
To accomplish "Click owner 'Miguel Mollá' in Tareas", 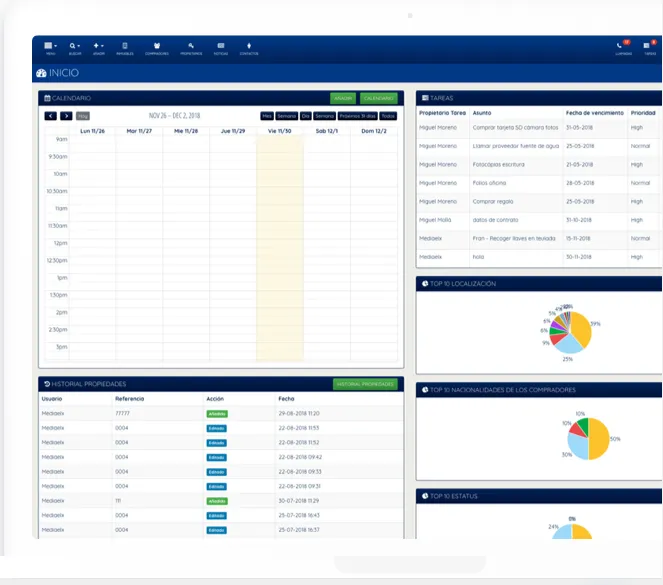I will (435, 220).
